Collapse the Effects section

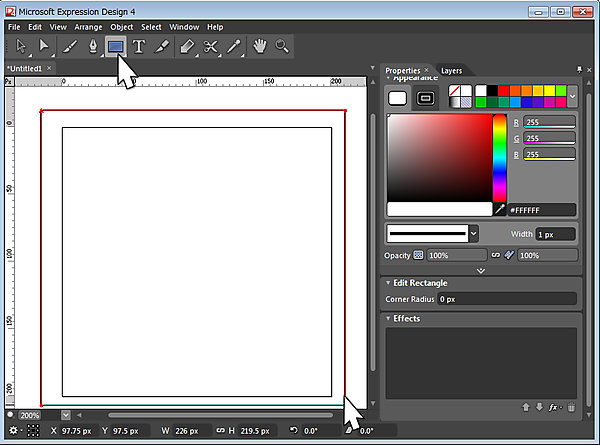(388, 319)
